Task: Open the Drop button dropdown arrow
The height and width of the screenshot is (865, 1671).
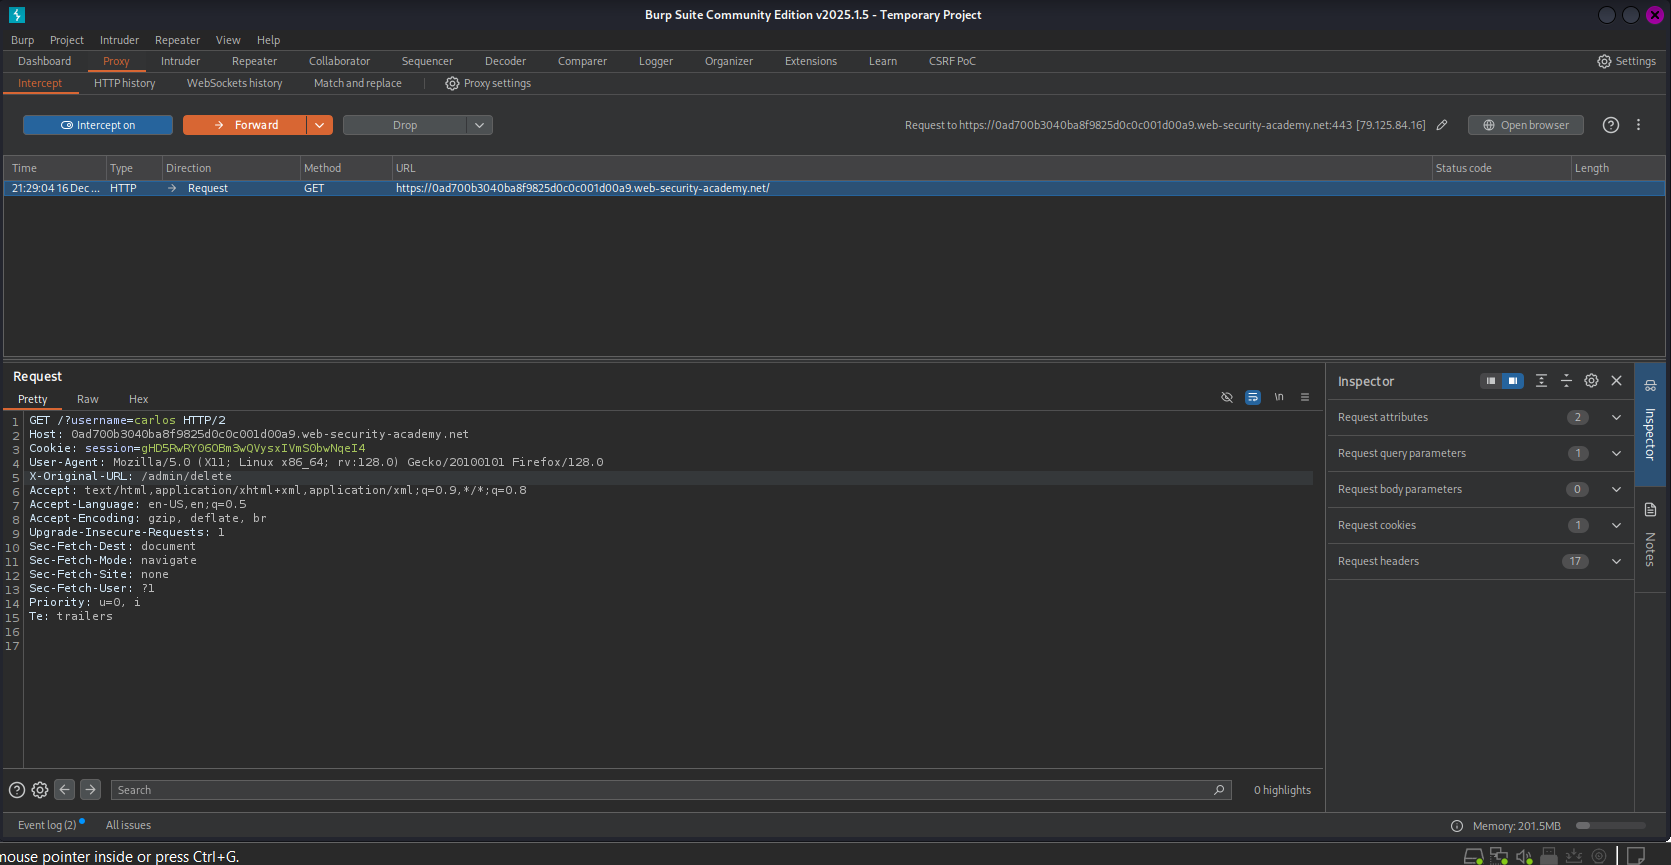Action: tap(479, 125)
